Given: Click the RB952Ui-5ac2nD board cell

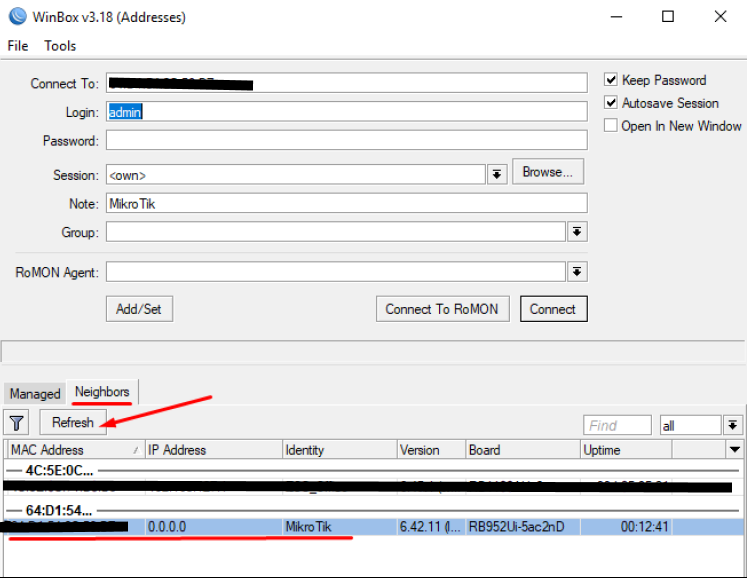Looking at the screenshot, I should point(523,527).
